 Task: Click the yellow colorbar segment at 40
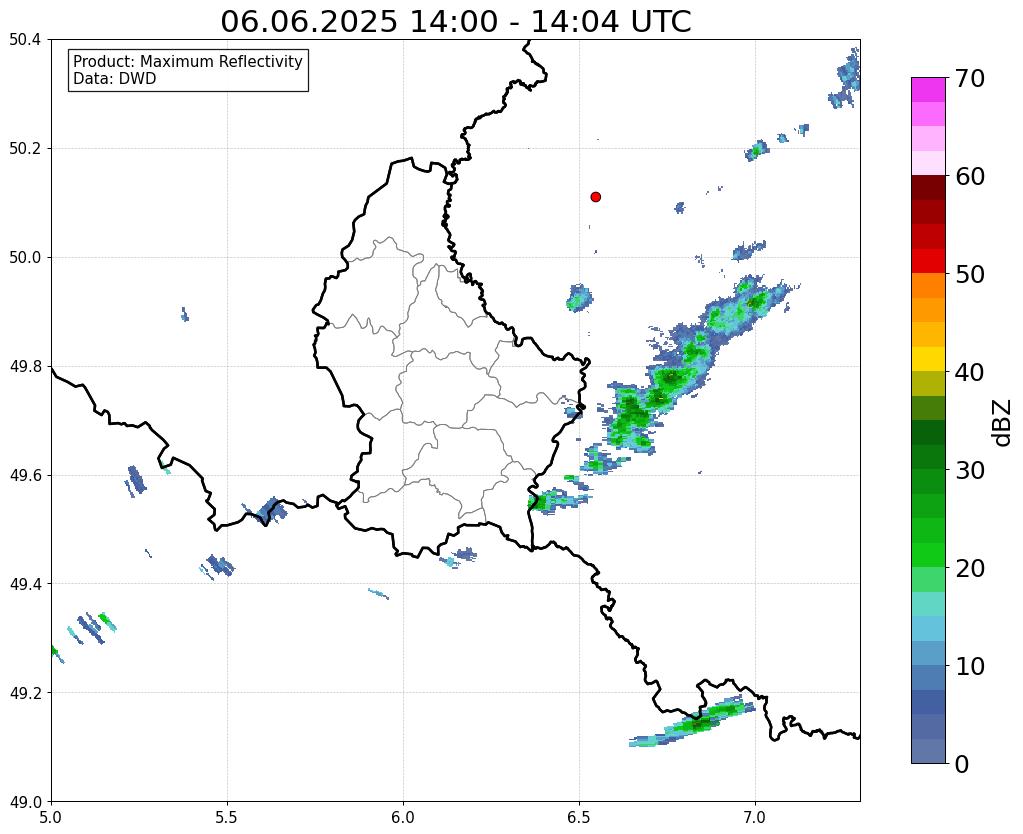click(x=928, y=359)
